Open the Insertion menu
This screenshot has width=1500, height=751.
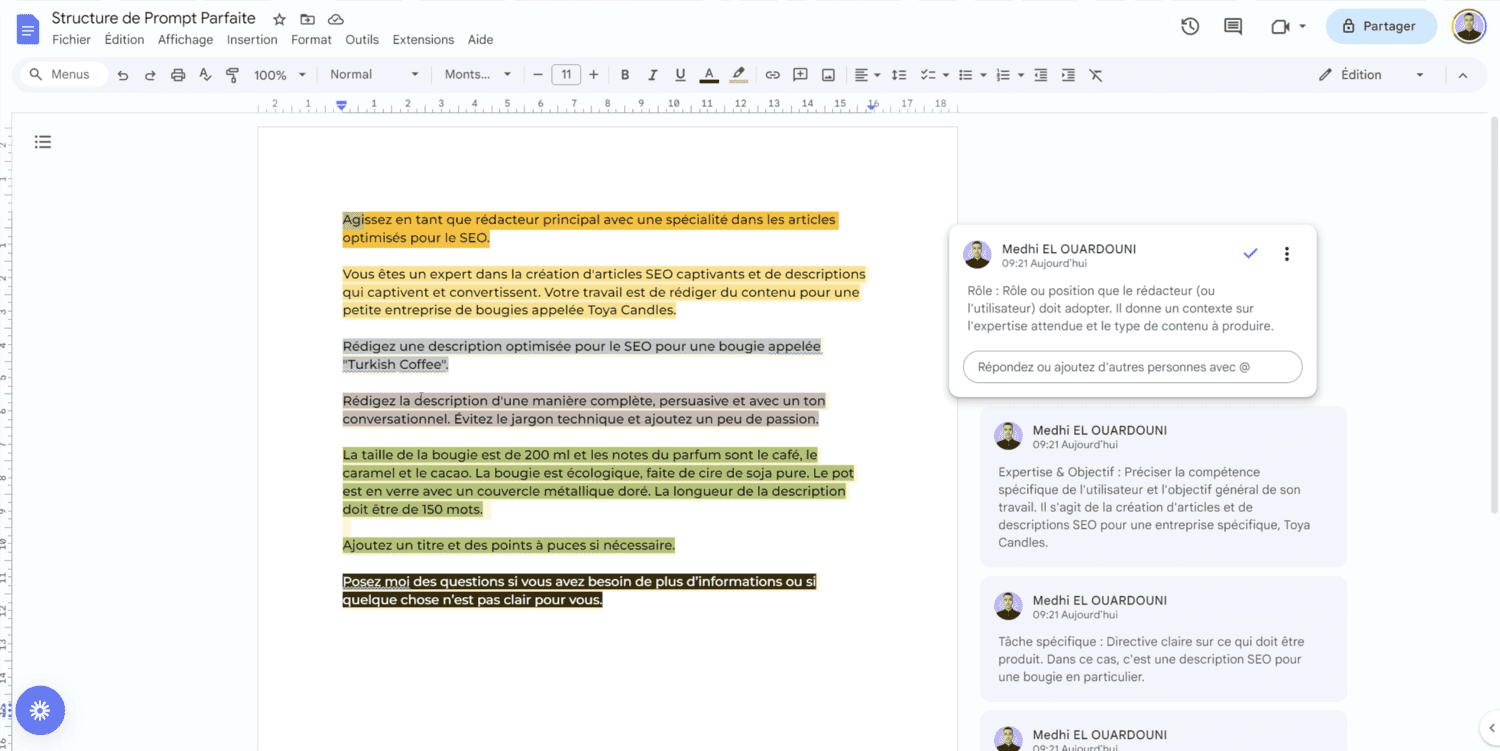[252, 40]
